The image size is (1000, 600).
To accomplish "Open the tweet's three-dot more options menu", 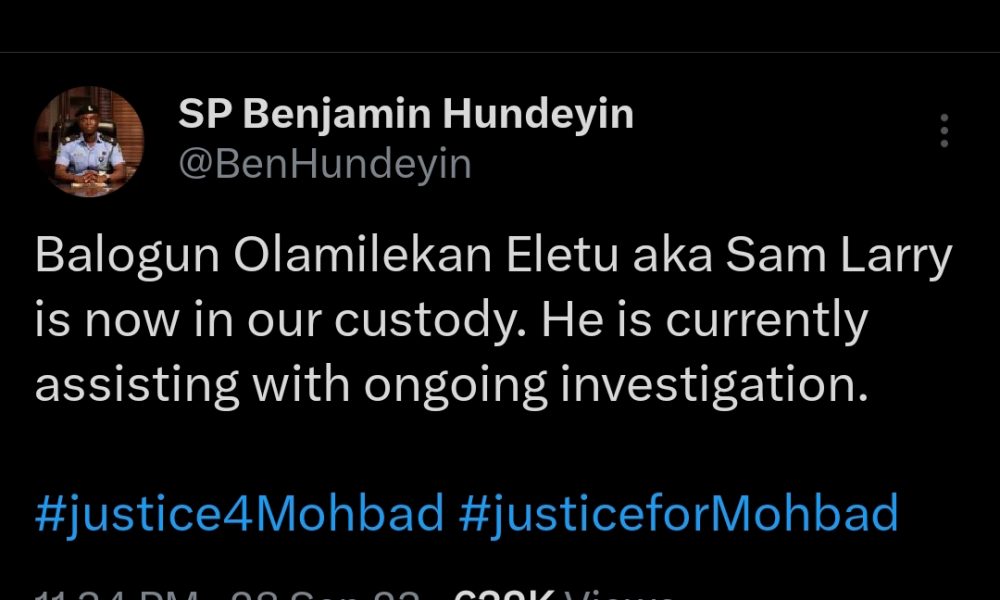I will (x=944, y=131).
